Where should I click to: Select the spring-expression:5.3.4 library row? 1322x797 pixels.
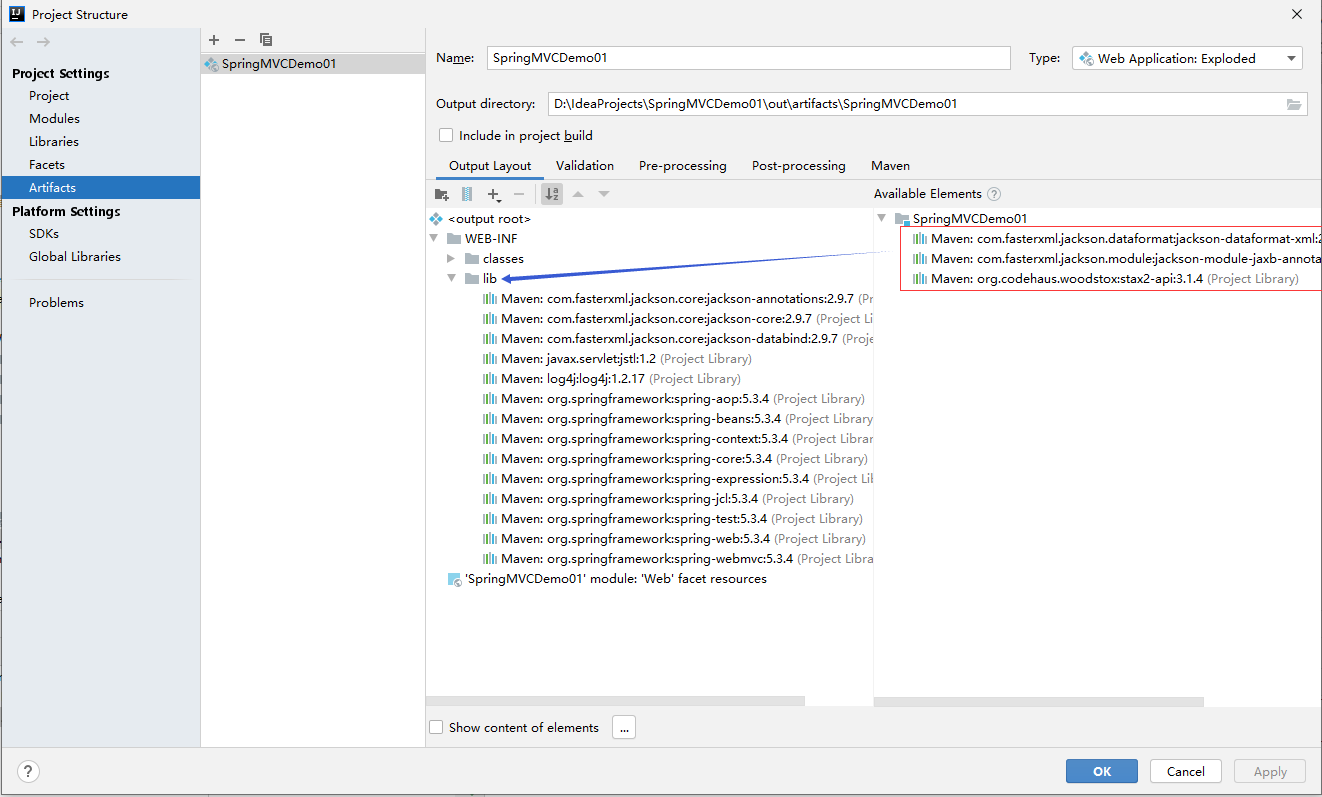[677, 478]
